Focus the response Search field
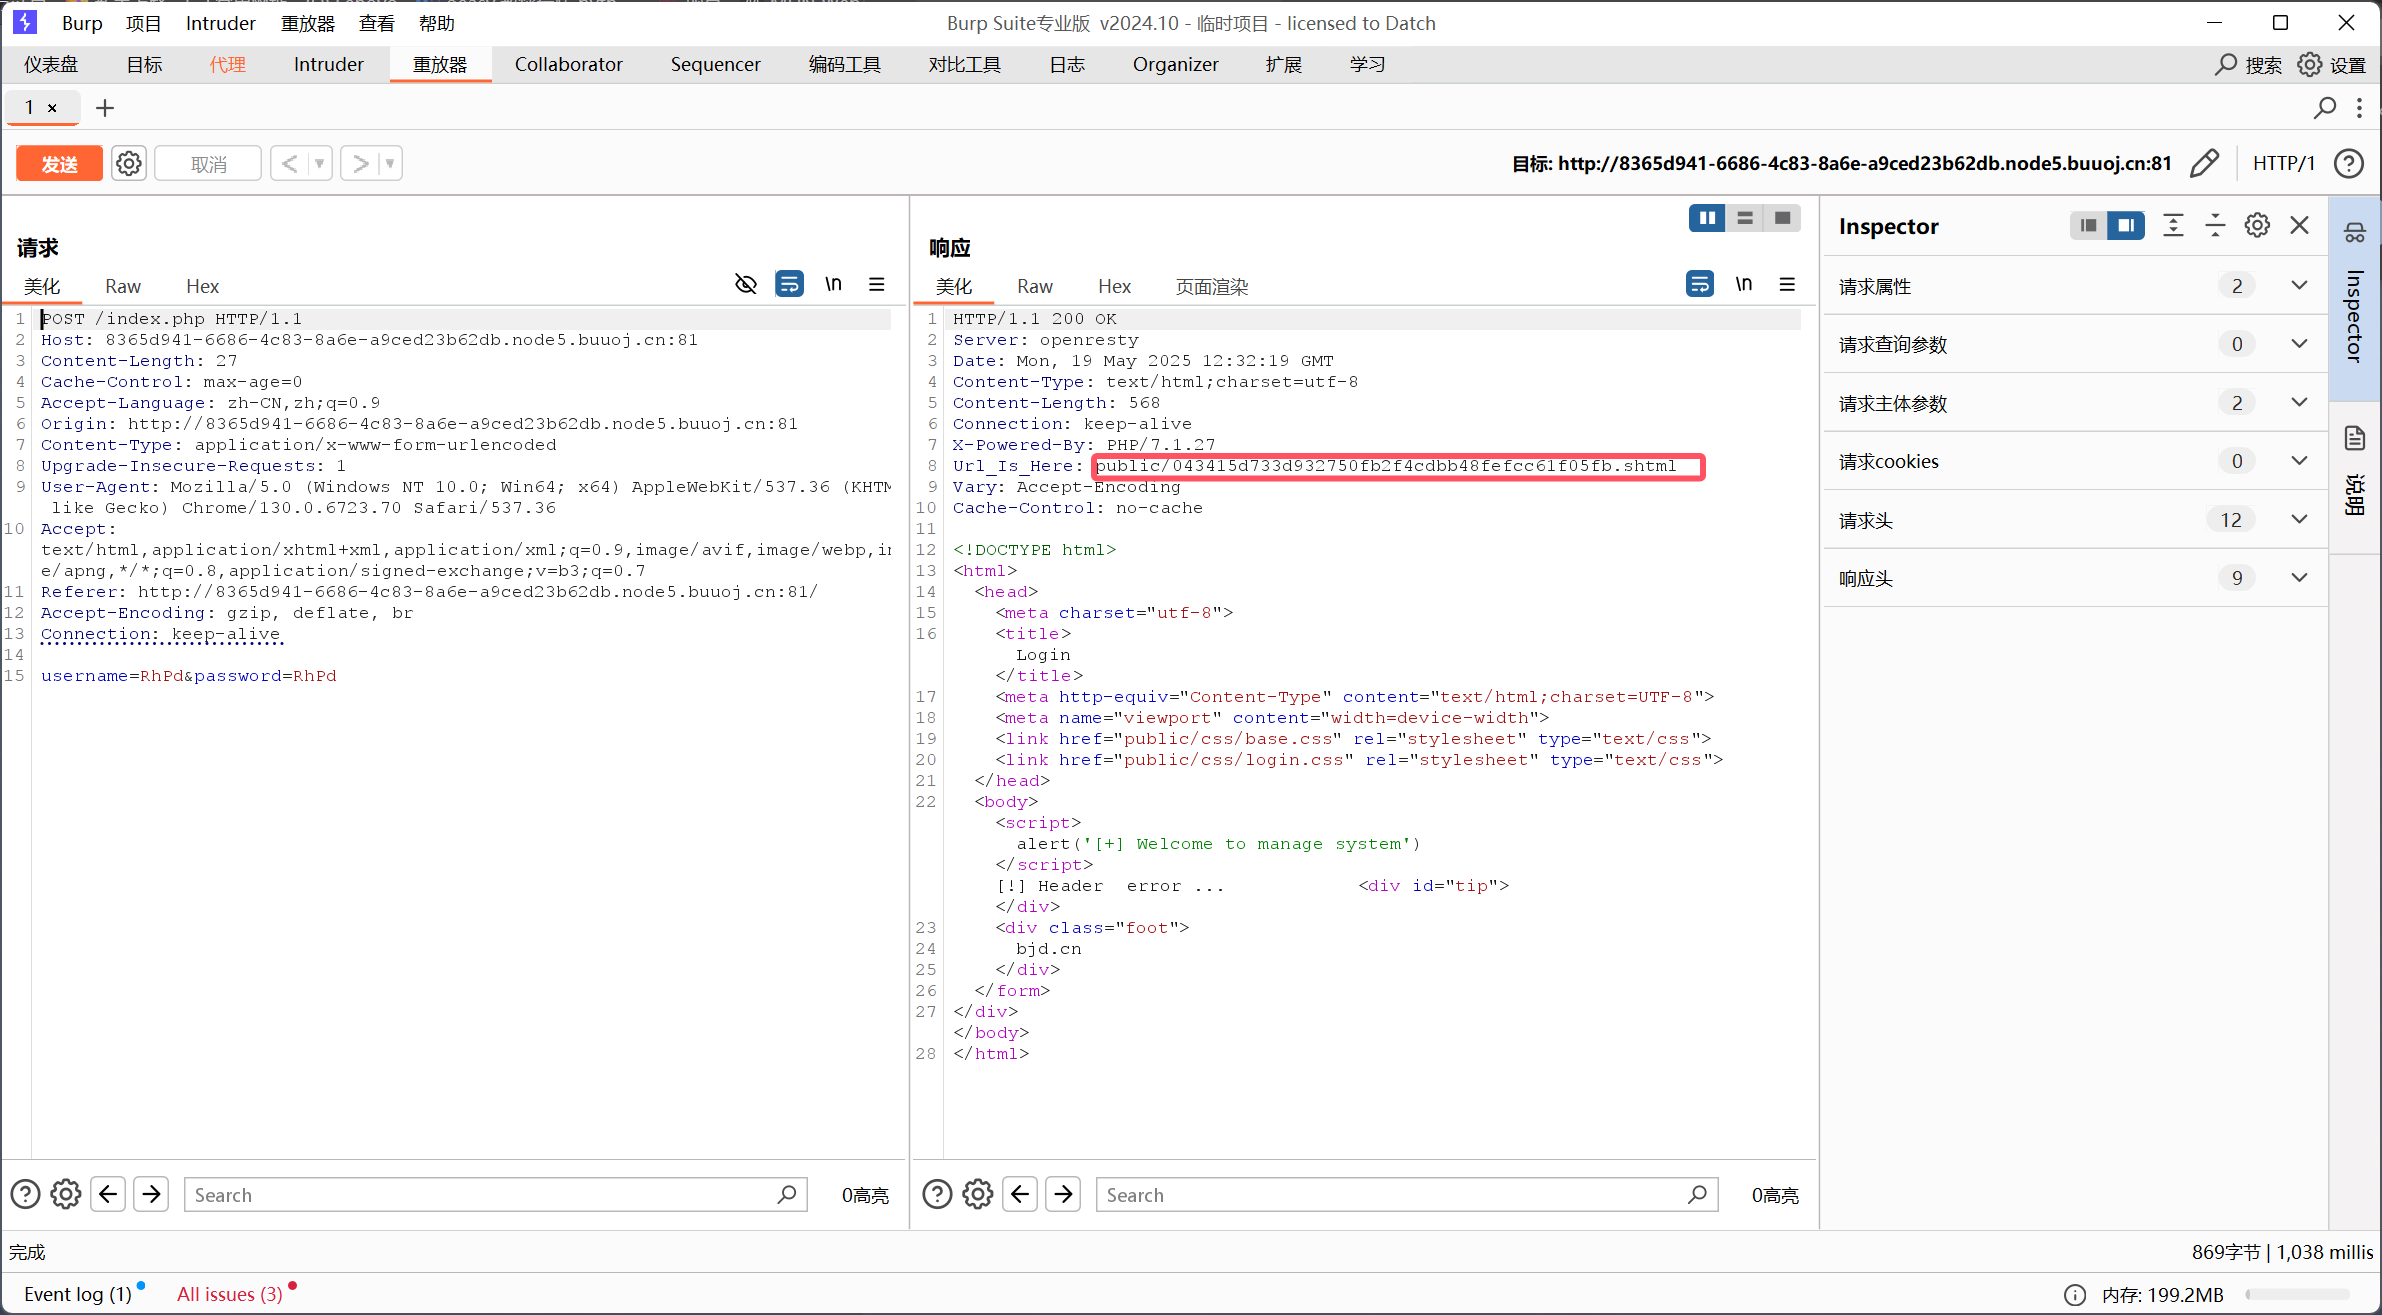2382x1315 pixels. [x=1395, y=1195]
